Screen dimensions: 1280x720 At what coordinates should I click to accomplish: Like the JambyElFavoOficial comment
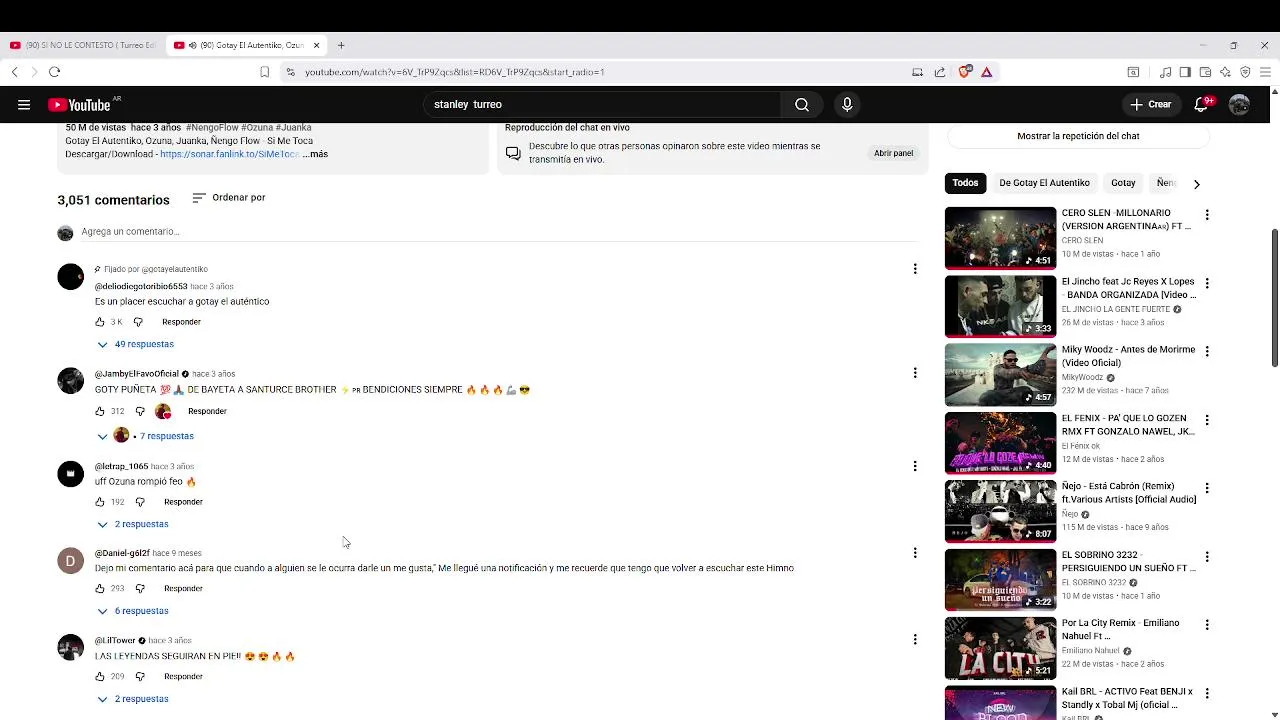pos(100,411)
